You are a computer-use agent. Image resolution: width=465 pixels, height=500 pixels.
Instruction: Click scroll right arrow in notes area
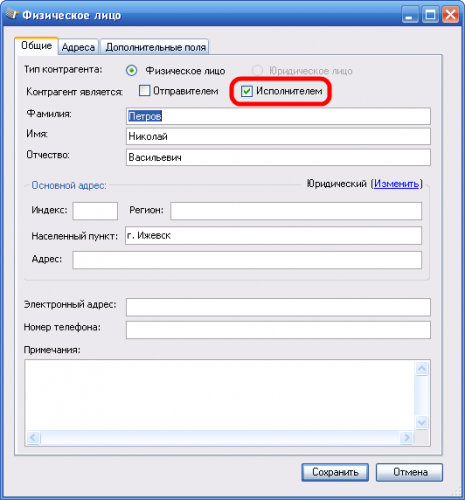pos(407,437)
